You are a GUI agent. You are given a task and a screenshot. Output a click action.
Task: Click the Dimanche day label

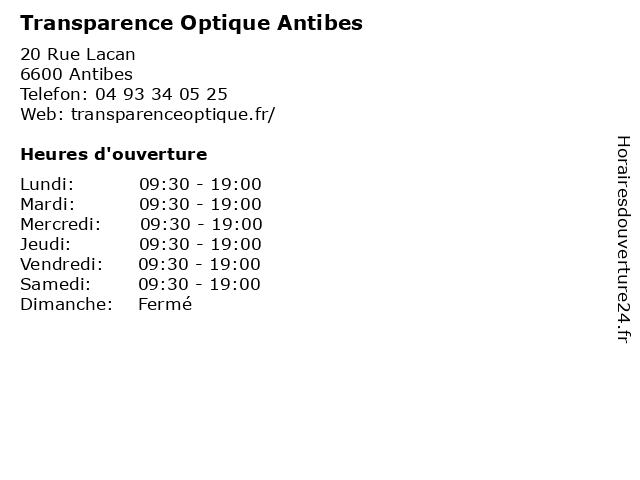(x=67, y=304)
